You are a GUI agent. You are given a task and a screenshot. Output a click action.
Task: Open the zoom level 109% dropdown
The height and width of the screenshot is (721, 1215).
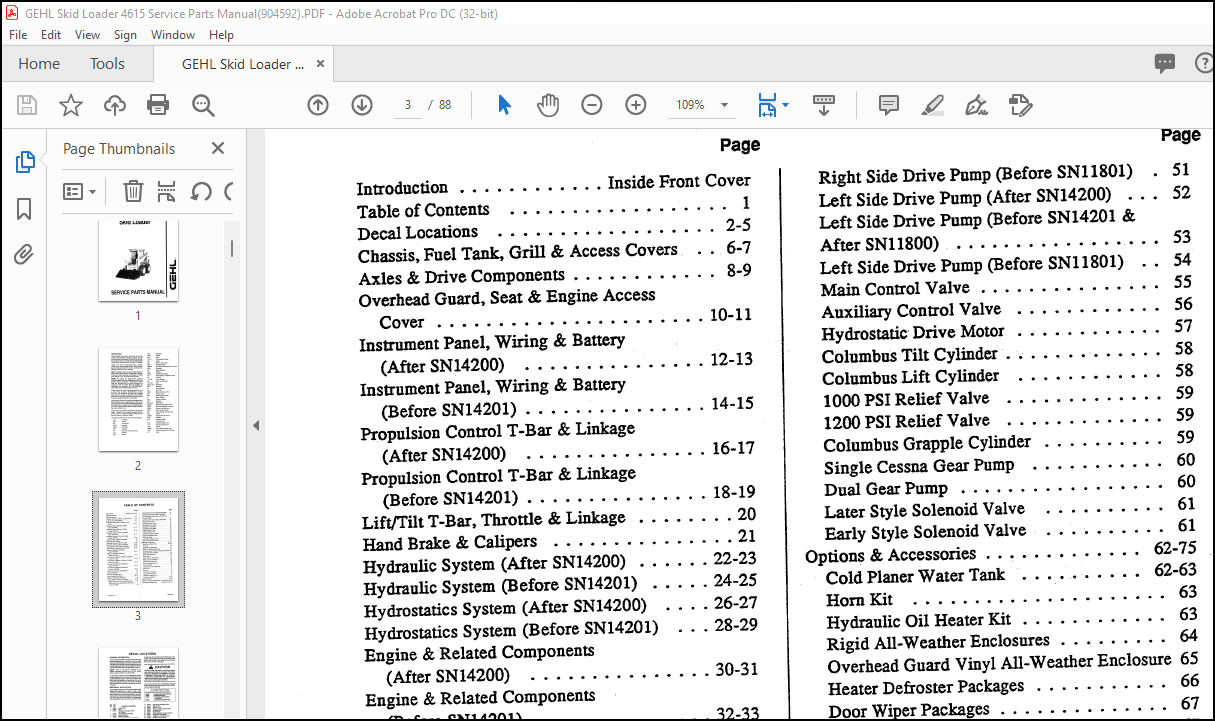coord(724,105)
